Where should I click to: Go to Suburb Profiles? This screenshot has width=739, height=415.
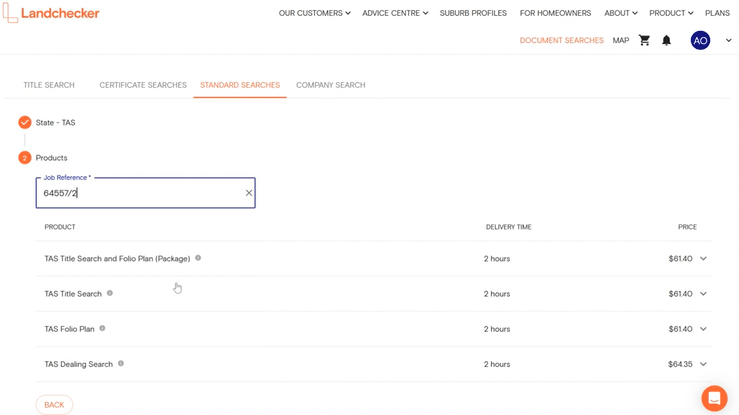click(473, 13)
